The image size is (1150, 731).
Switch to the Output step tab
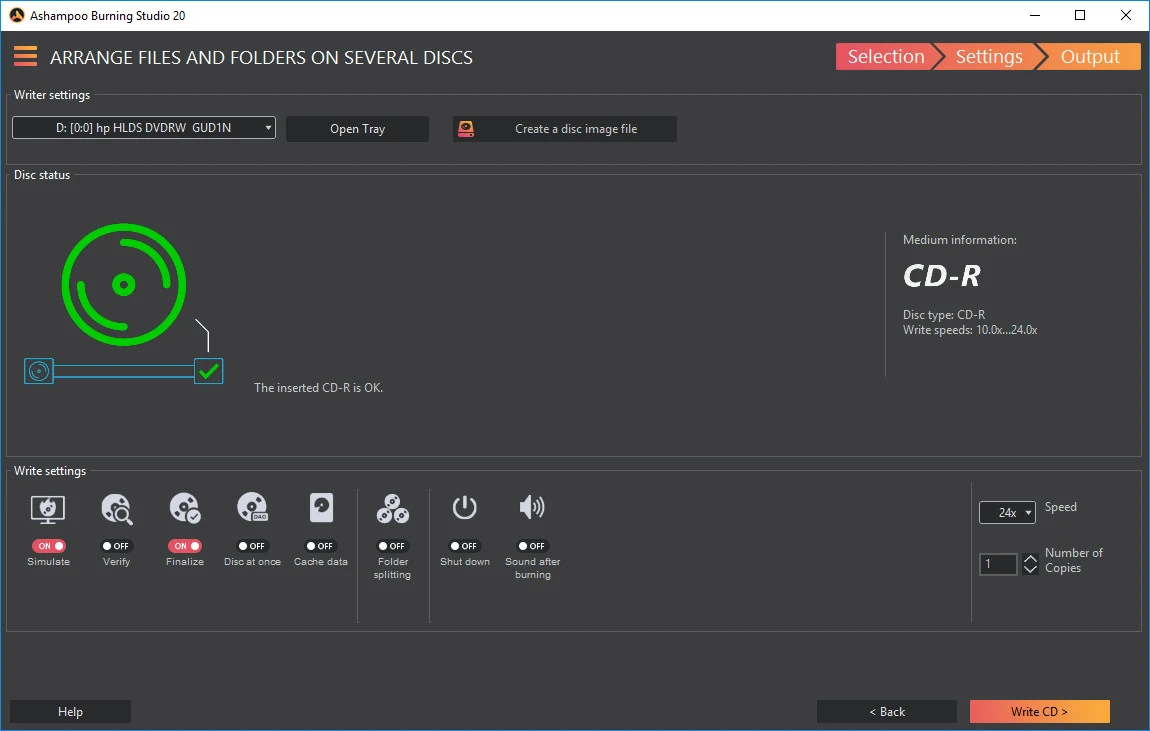(x=1090, y=57)
